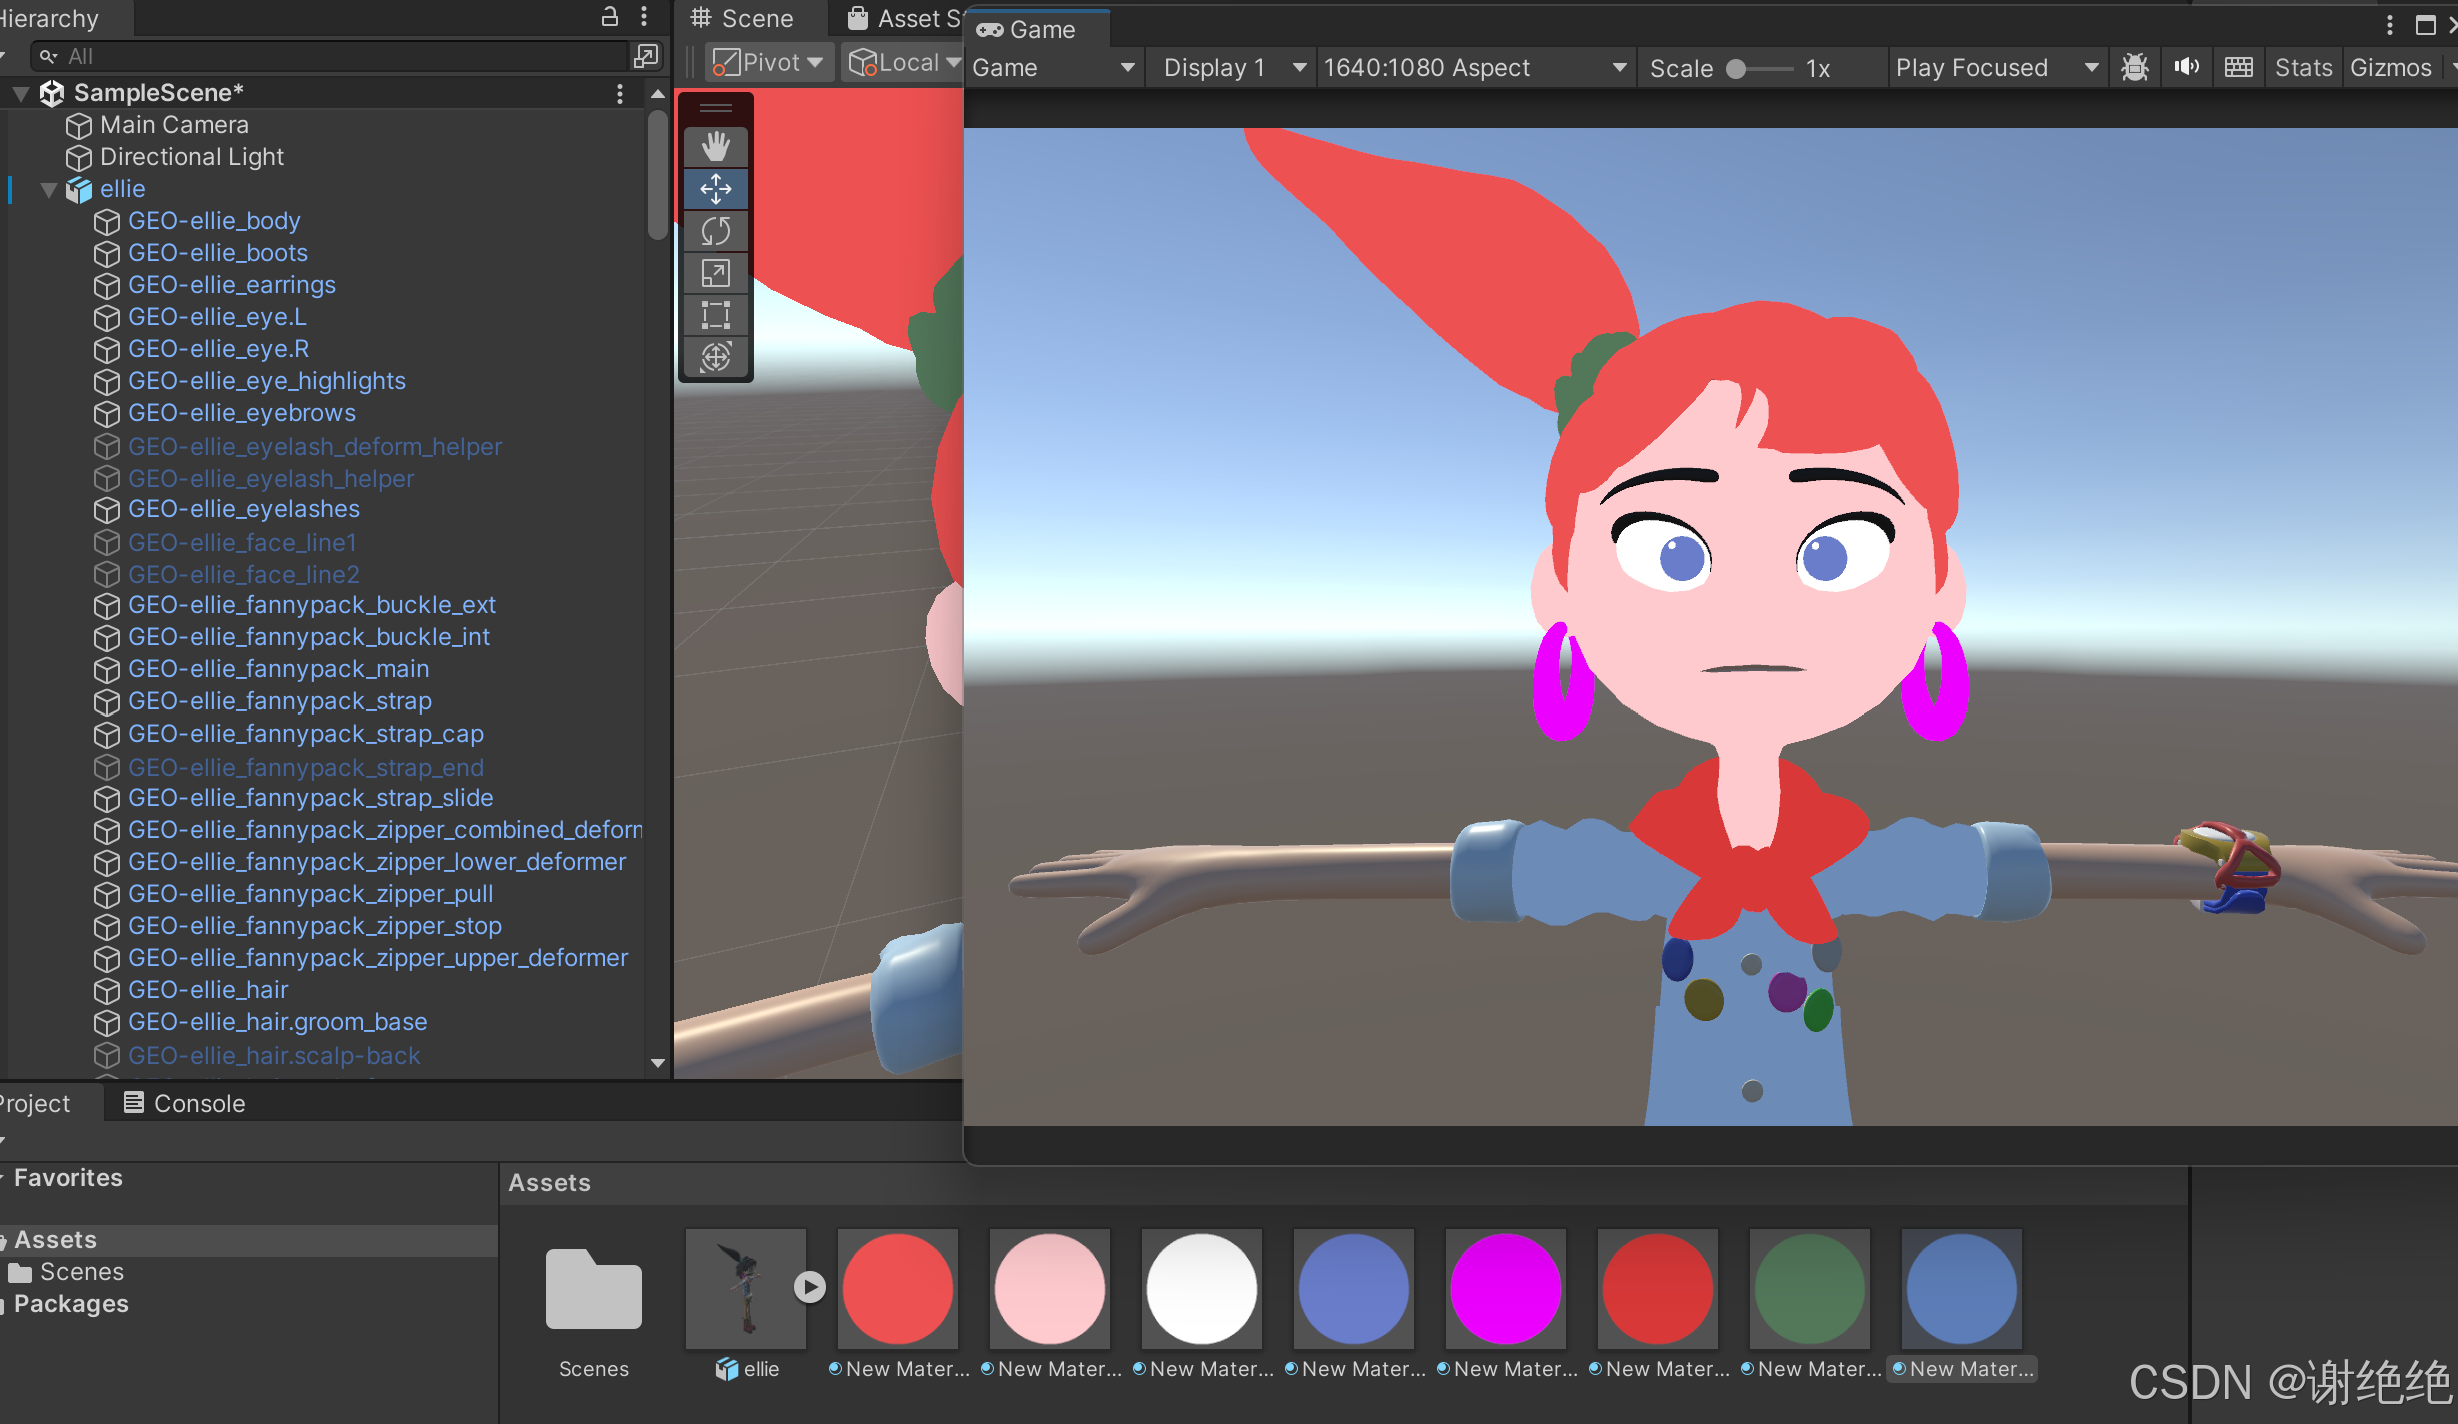Select the combined Transform tool
Viewport: 2458px width, 1424px height.
pos(715,357)
